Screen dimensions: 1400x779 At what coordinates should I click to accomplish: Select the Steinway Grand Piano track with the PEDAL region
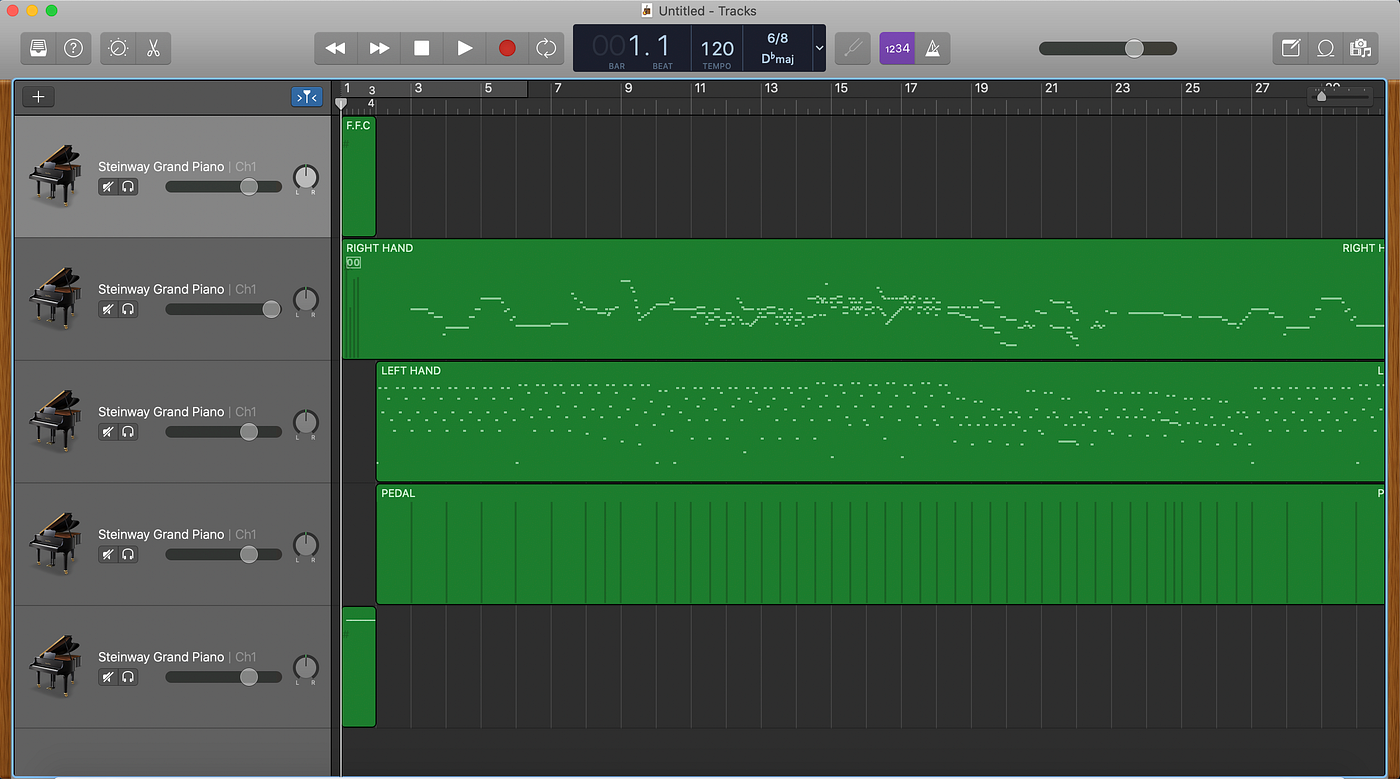coord(173,544)
